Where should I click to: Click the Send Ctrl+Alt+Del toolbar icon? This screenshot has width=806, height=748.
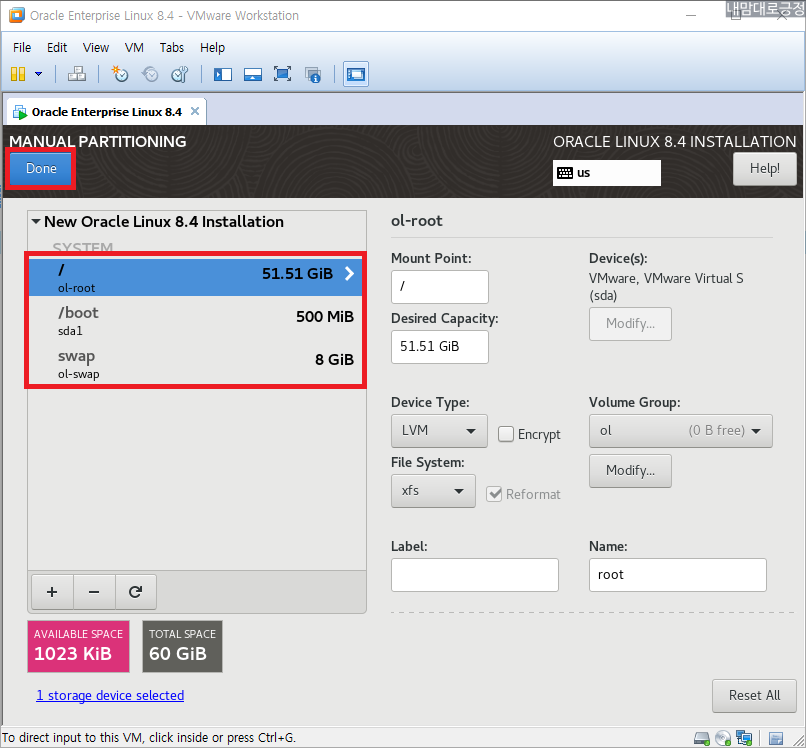[77, 74]
